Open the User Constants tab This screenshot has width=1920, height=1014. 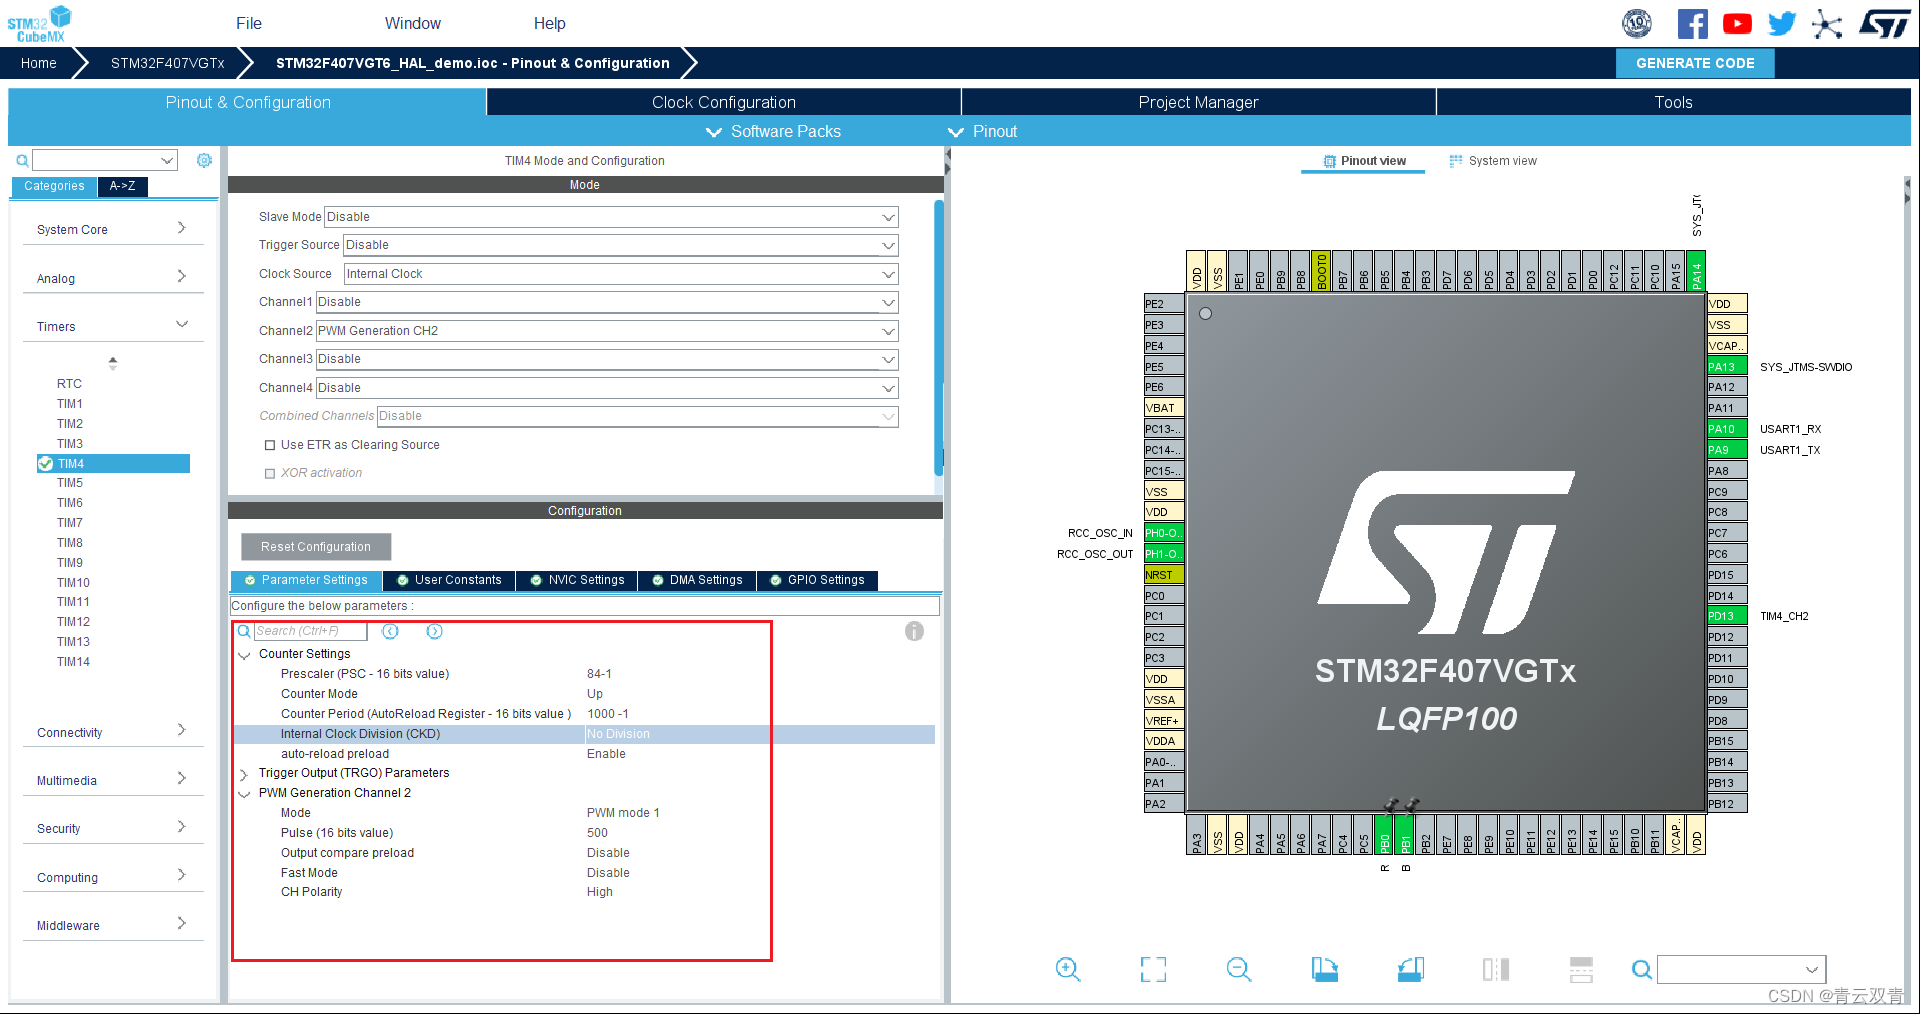coord(449,580)
